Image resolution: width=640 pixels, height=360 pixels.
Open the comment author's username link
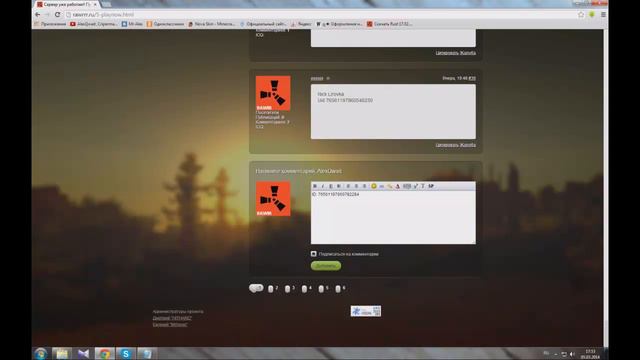(317, 78)
